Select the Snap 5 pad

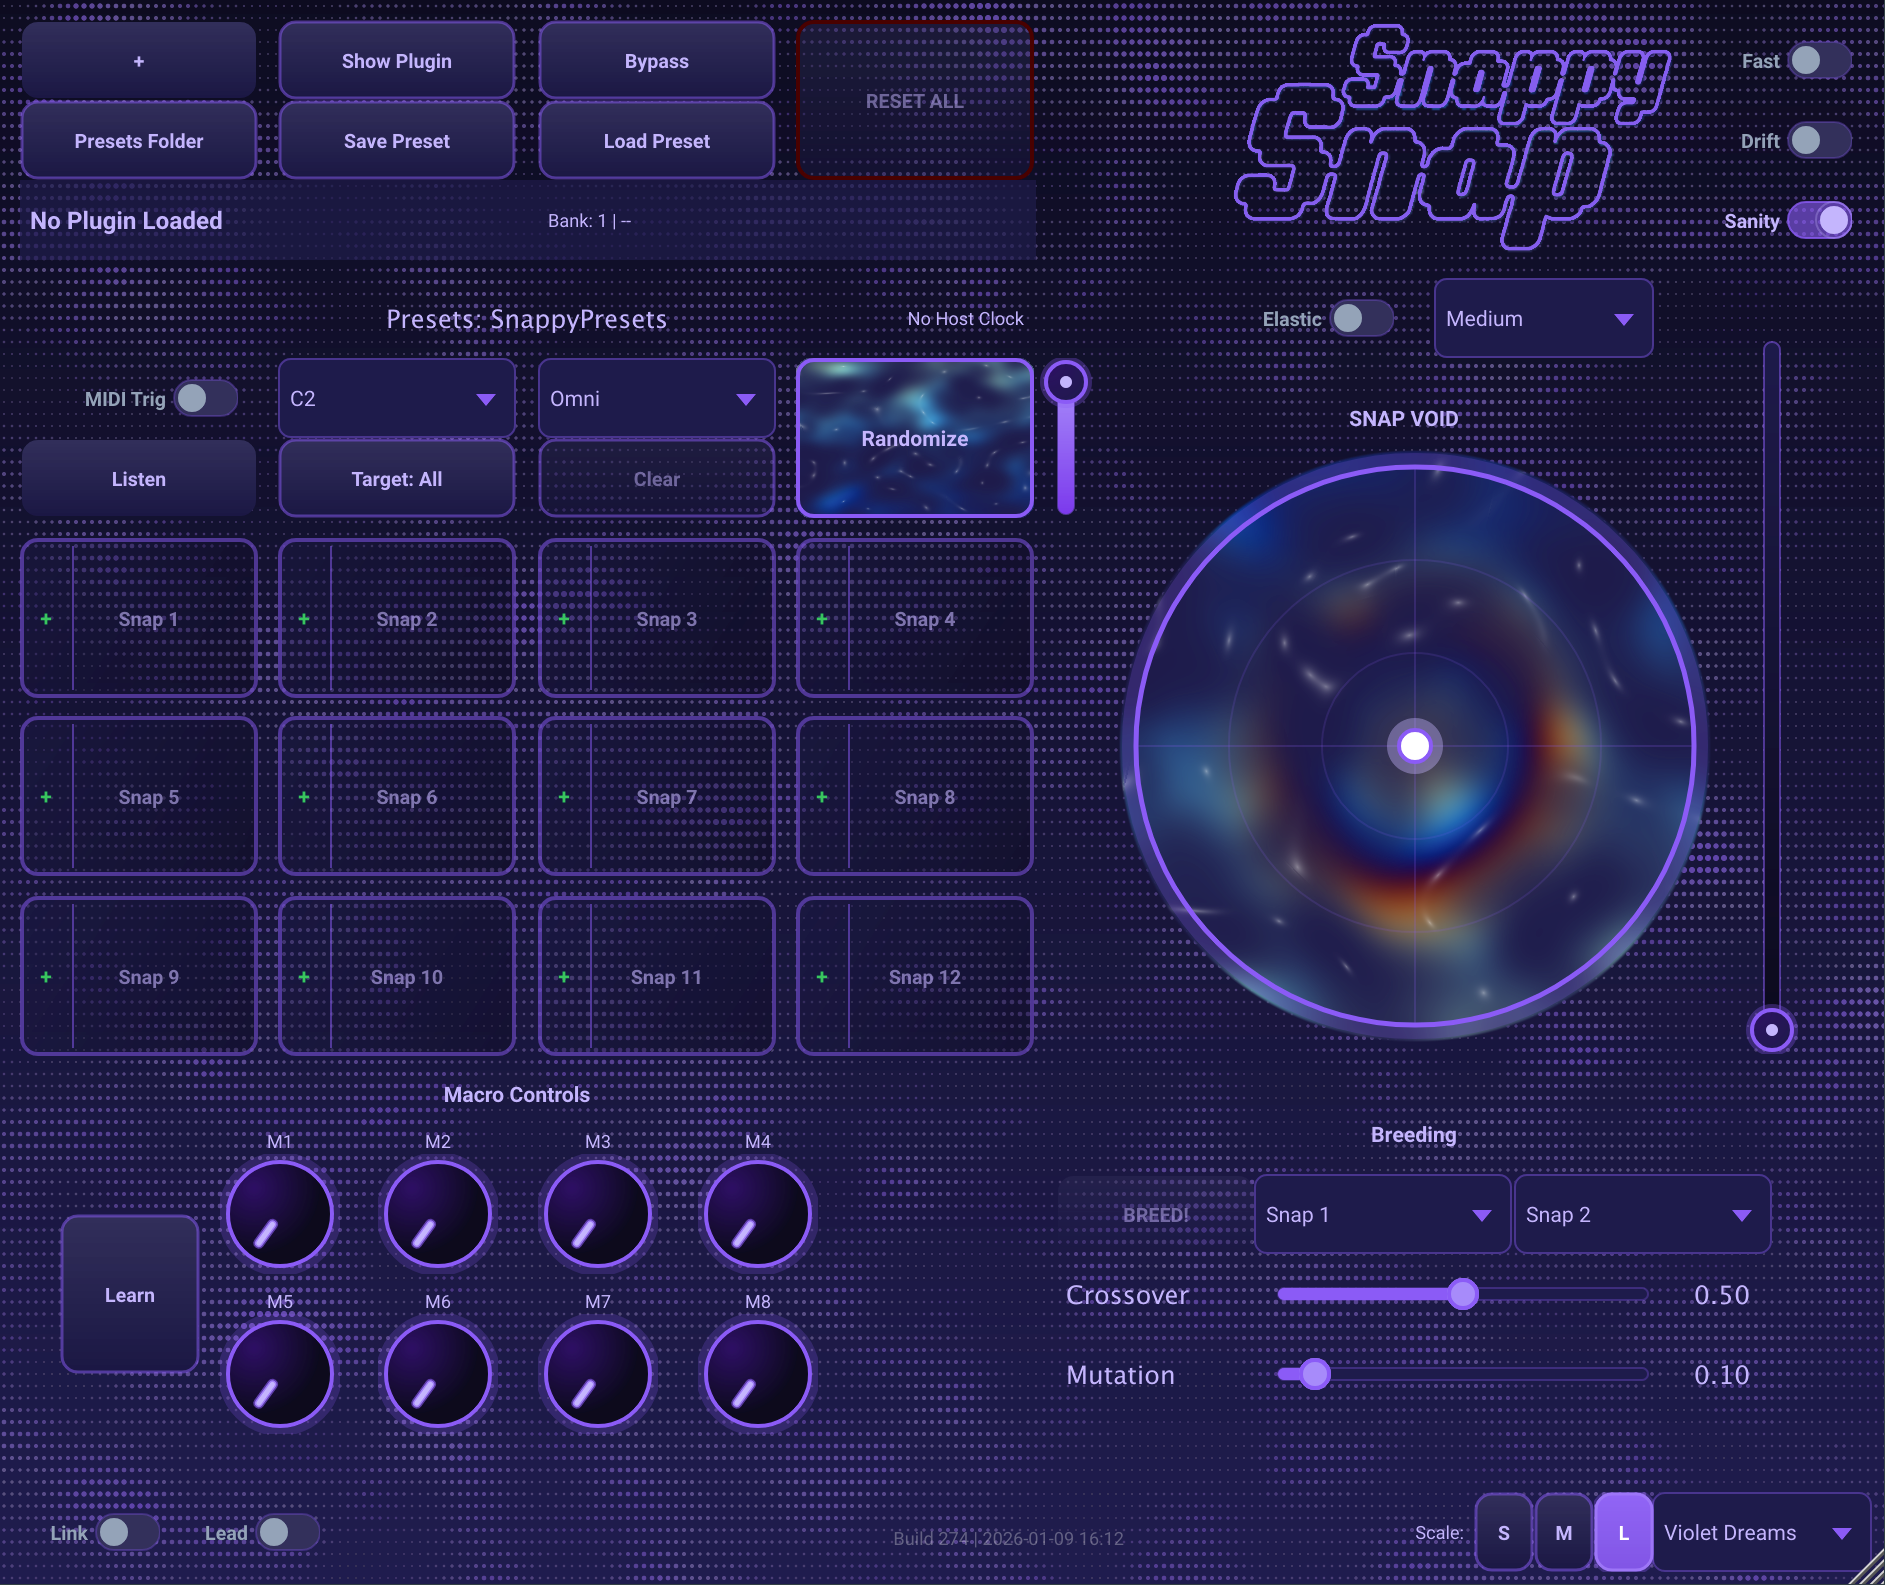(x=149, y=797)
